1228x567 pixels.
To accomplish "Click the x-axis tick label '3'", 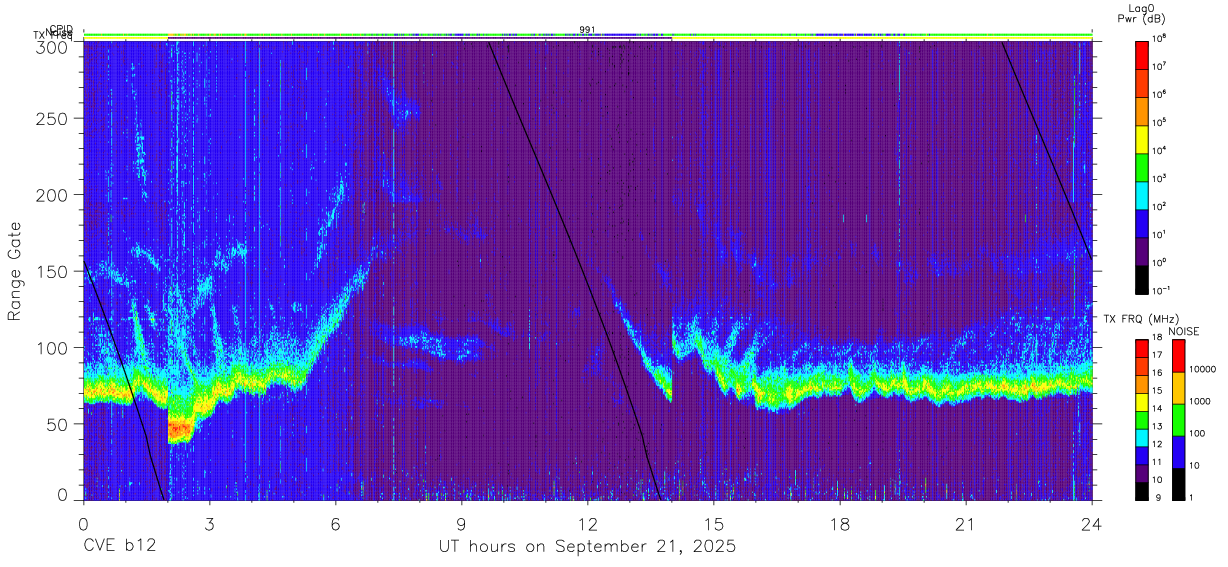I will click(x=210, y=524).
